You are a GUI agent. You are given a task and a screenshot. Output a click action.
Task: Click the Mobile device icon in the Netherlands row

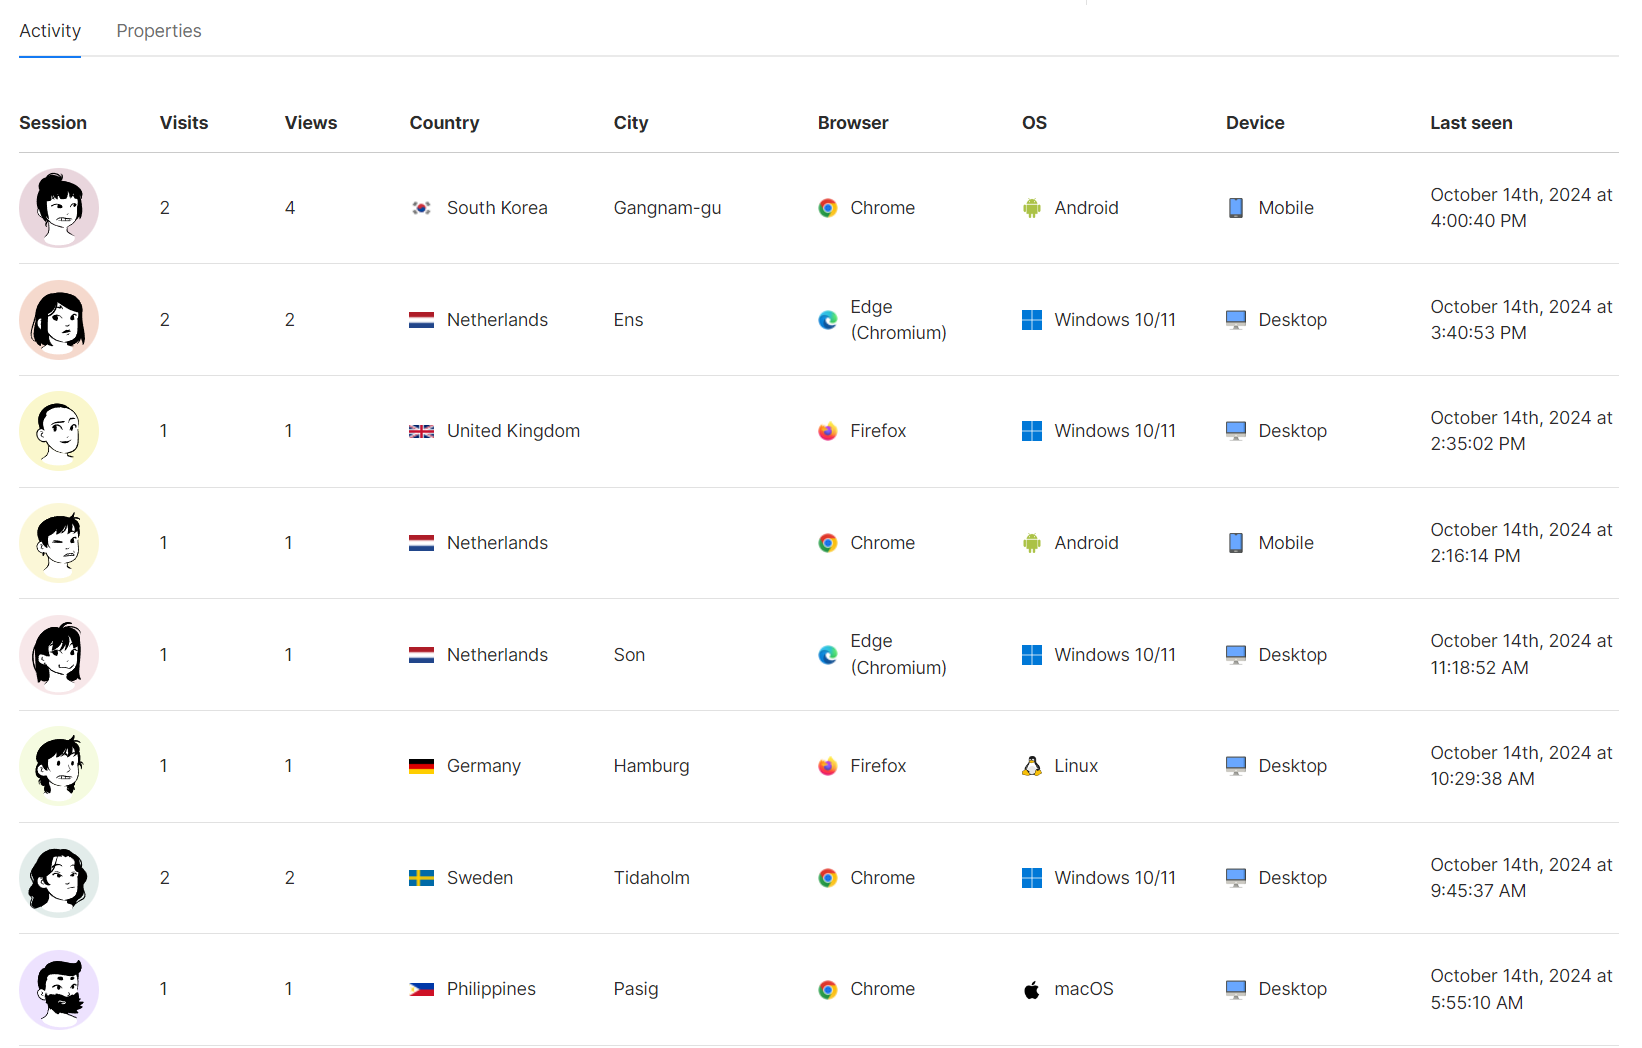click(1236, 543)
